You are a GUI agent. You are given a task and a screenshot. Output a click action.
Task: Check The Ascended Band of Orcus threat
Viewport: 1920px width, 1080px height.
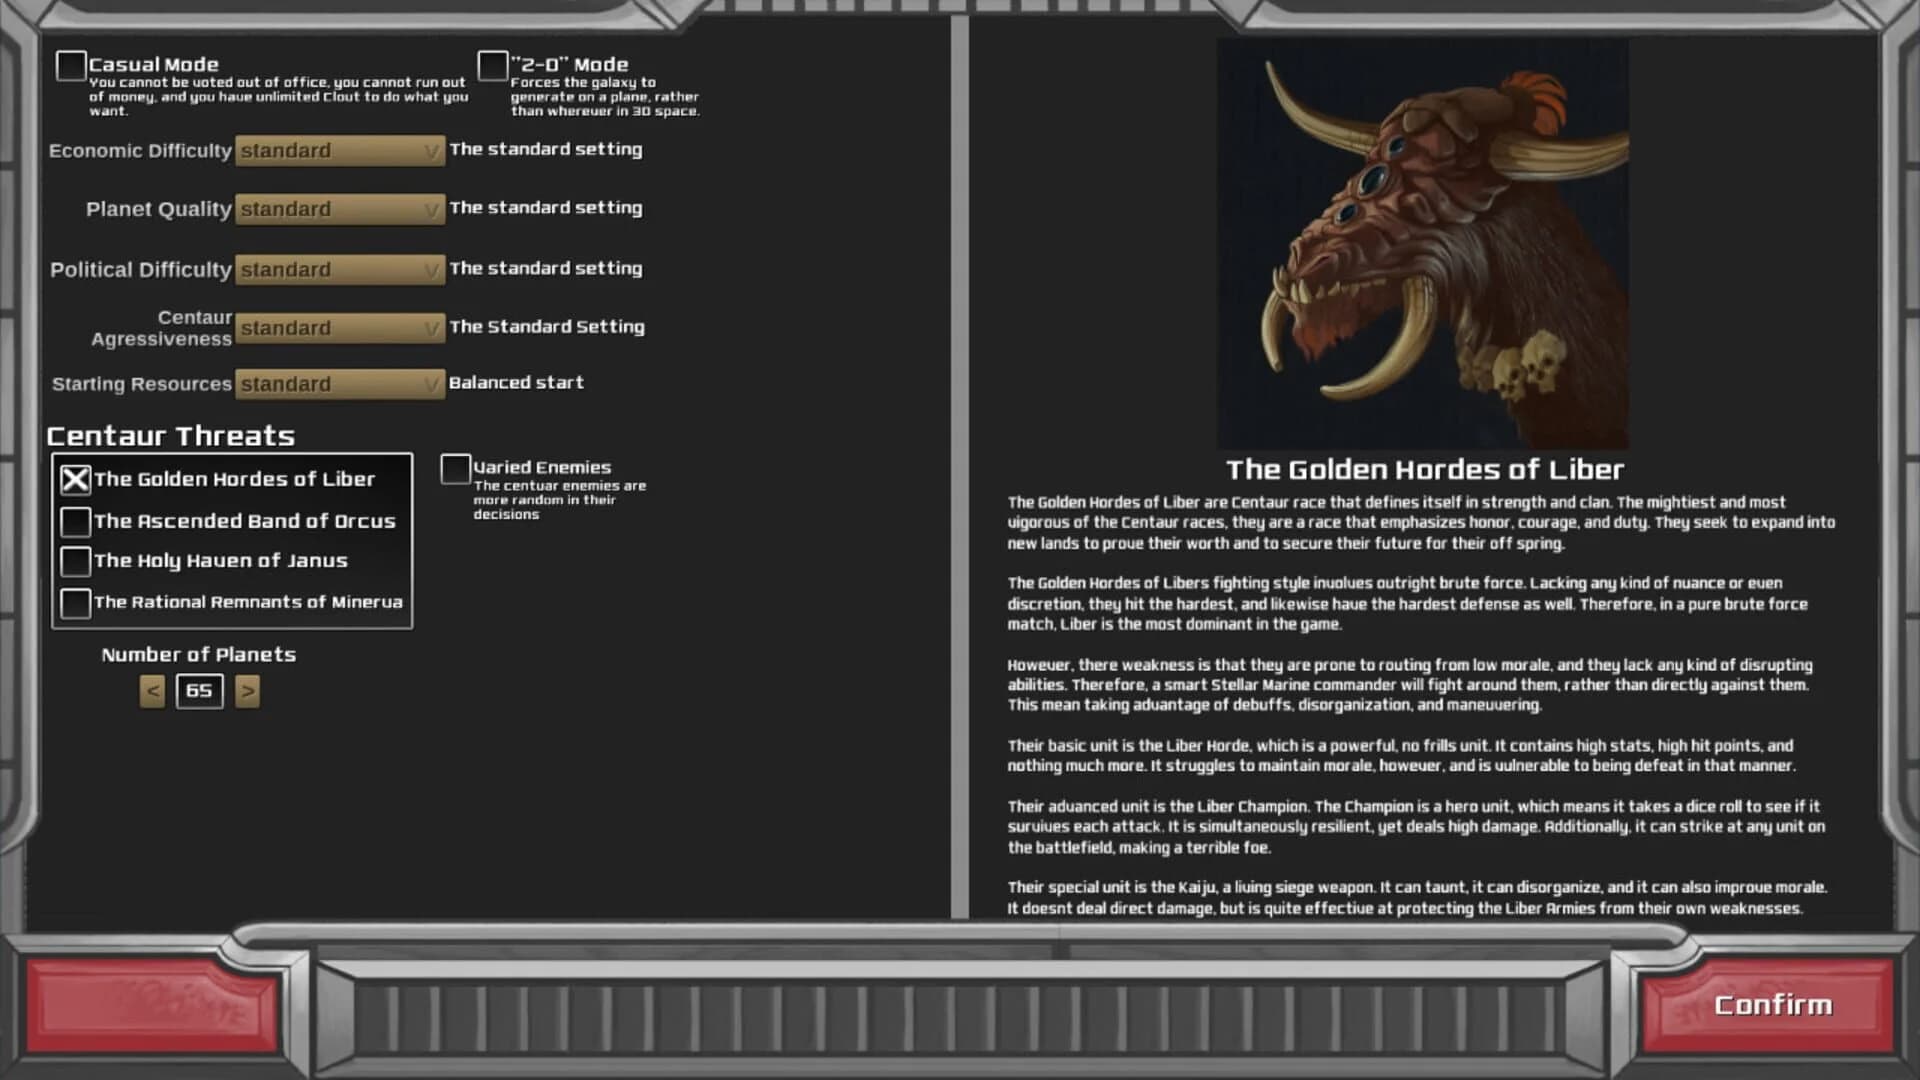75,521
